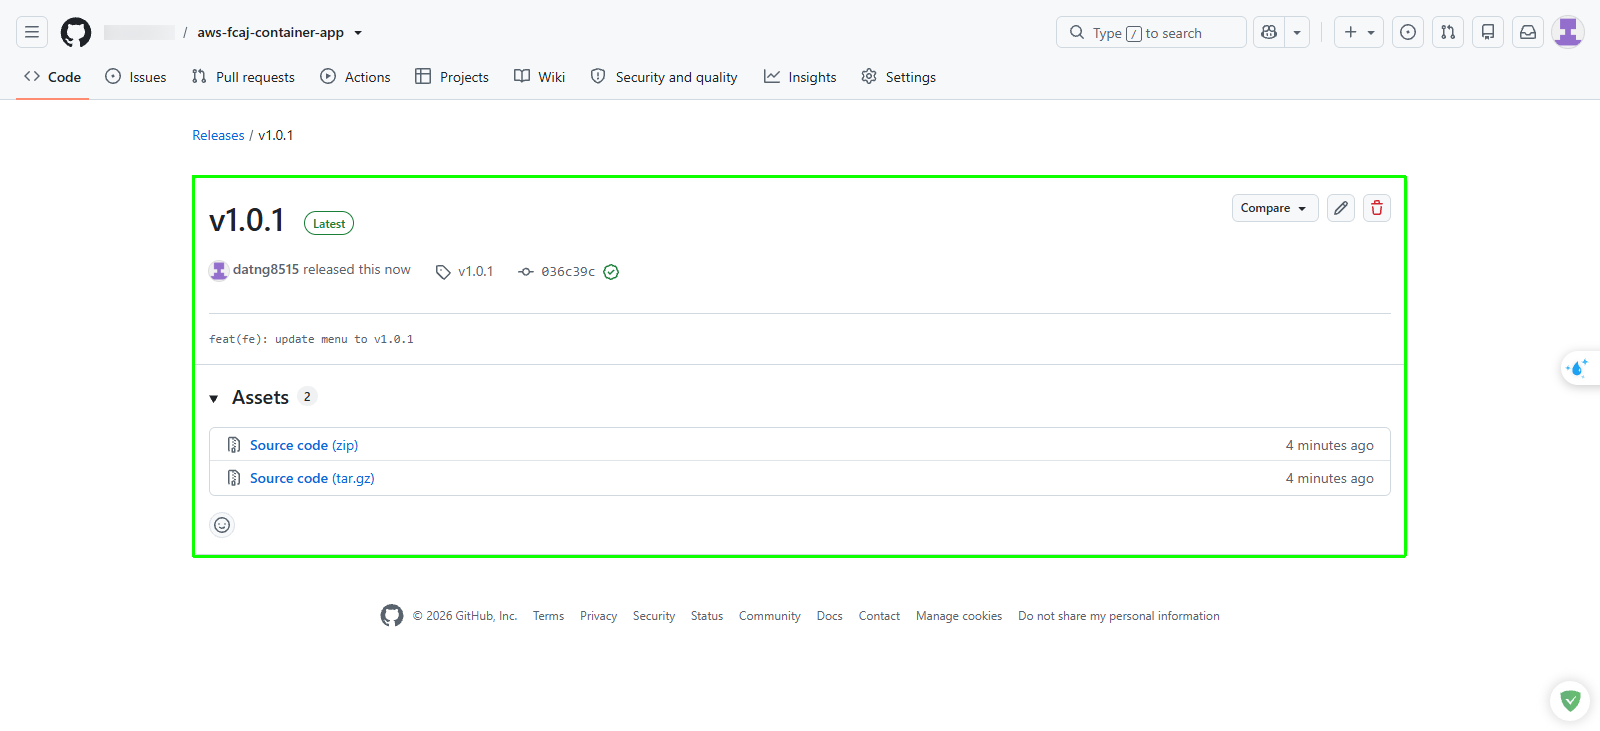
Task: Click the blue droplet sparkle widget
Action: click(x=1578, y=368)
